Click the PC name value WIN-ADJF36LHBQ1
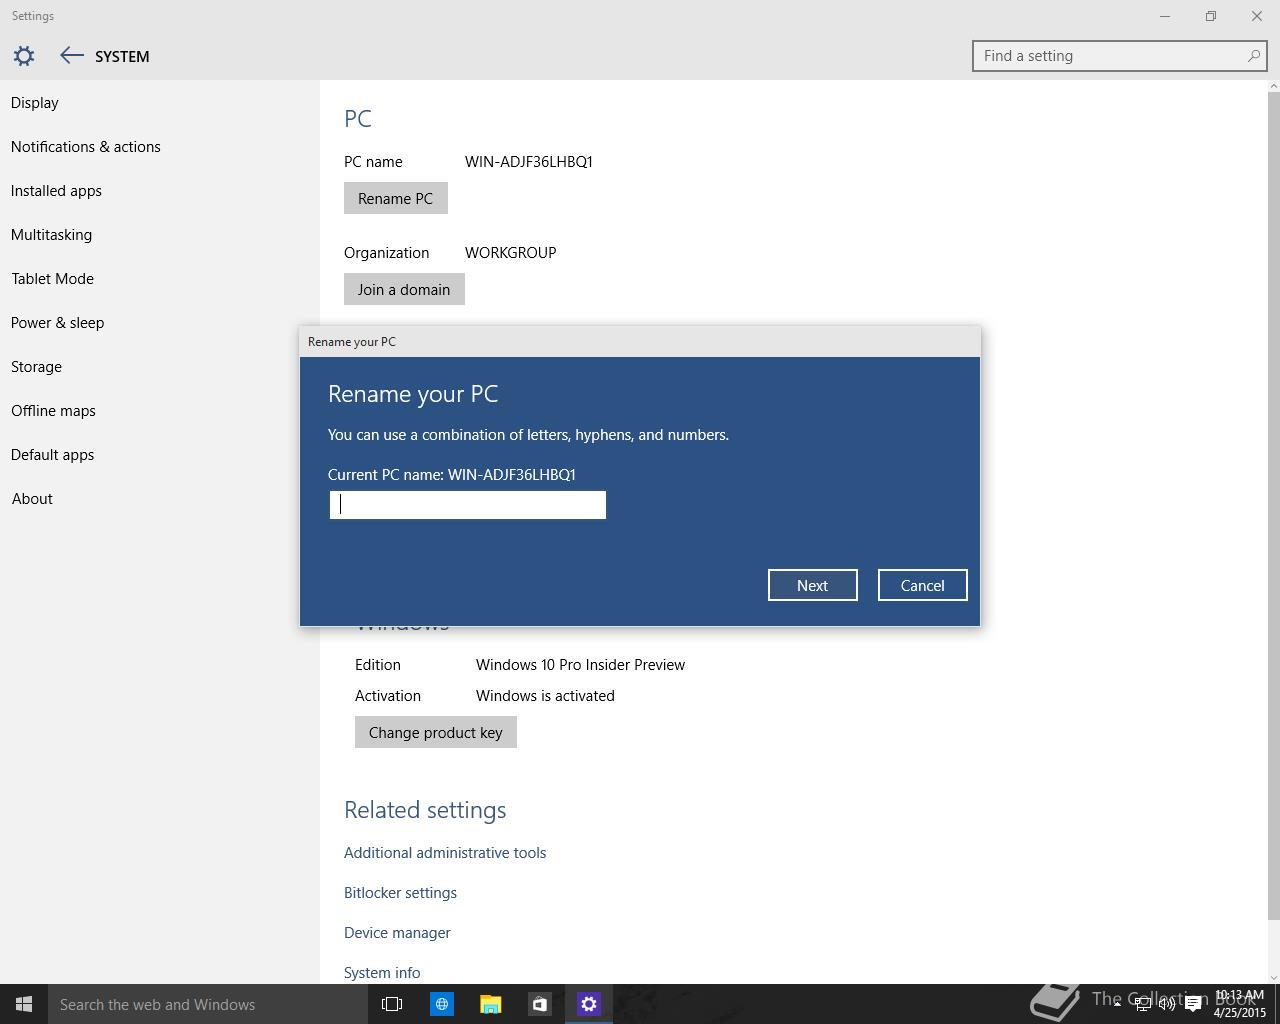 [x=528, y=162]
